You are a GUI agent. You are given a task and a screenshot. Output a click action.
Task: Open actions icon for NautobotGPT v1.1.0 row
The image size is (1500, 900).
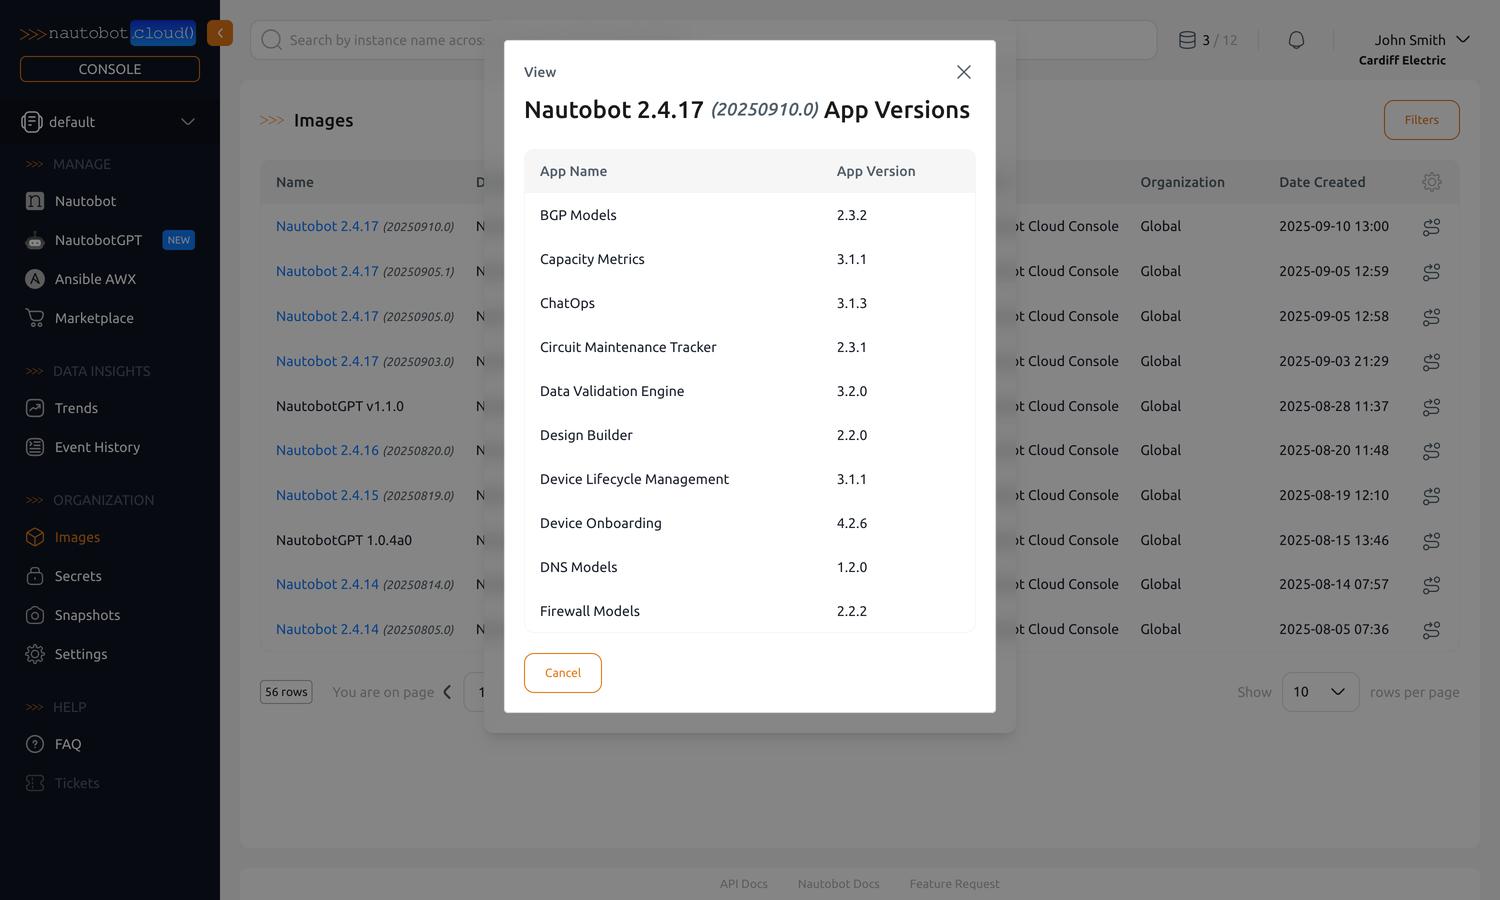pos(1431,407)
